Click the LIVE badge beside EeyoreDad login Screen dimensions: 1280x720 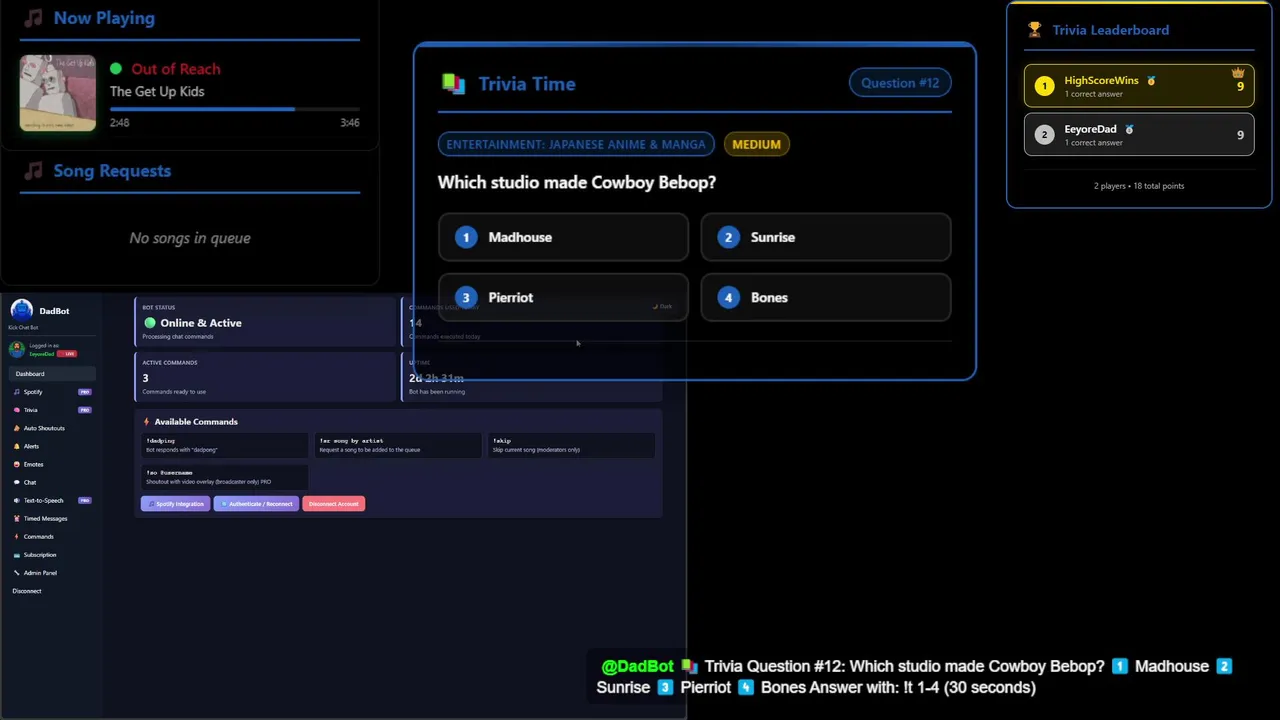(x=67, y=354)
